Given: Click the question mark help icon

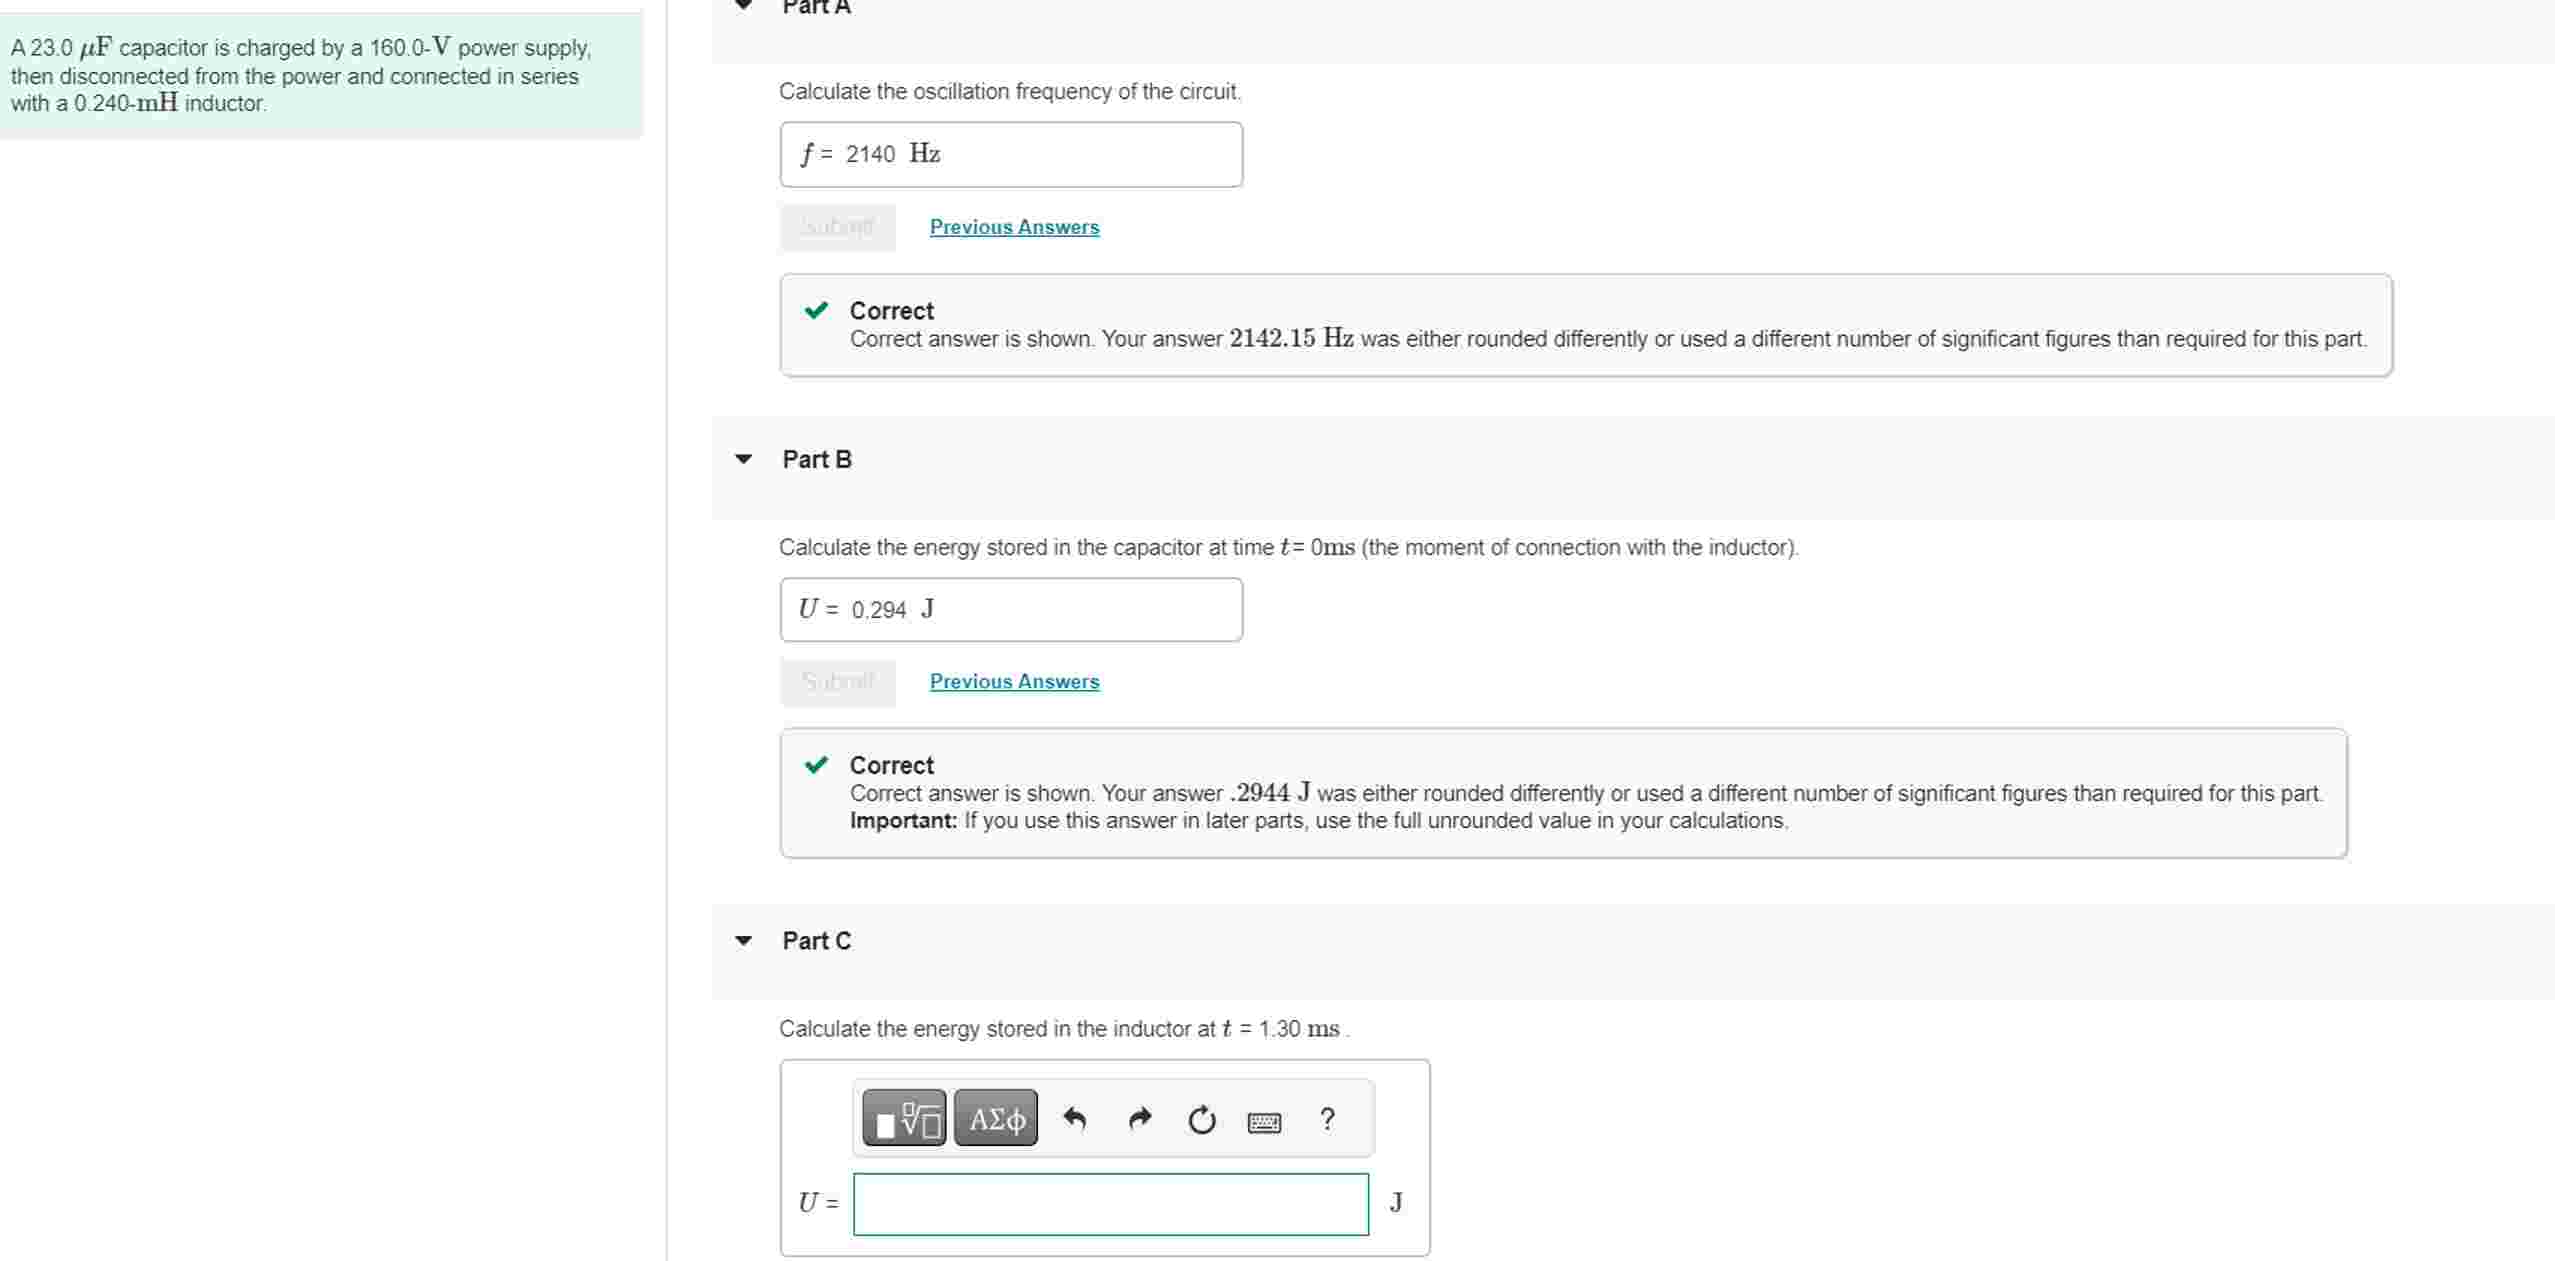Looking at the screenshot, I should [x=1327, y=1118].
